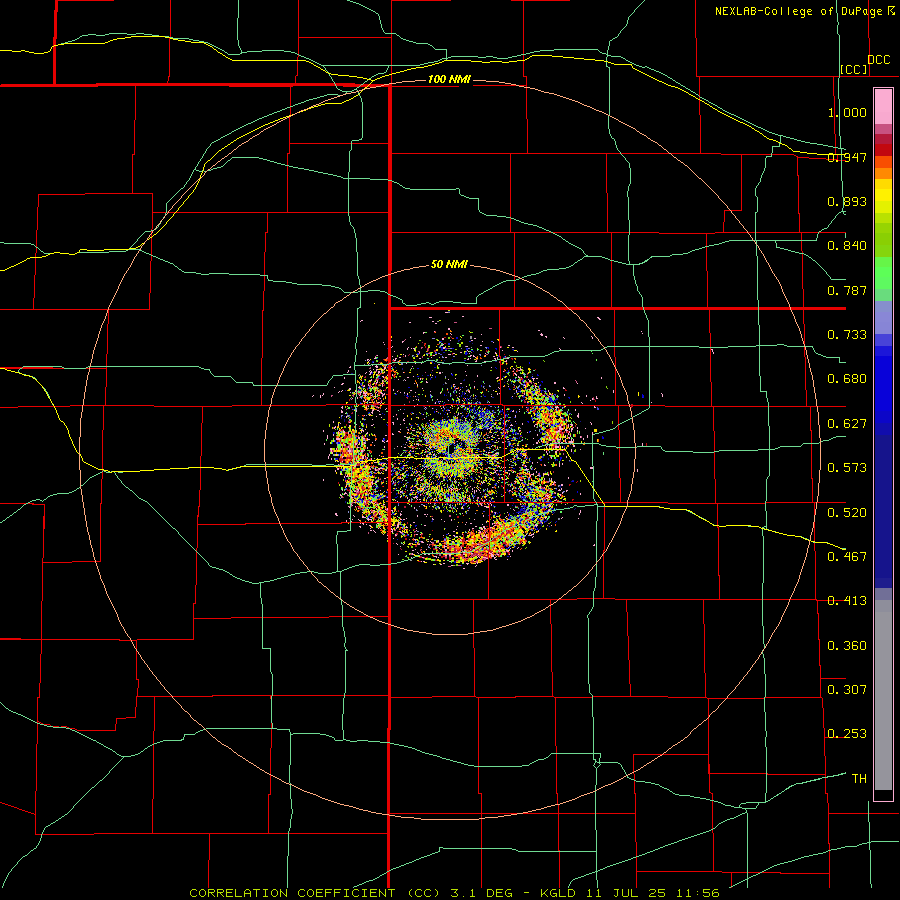Click the 0.253 legend value

pyautogui.click(x=847, y=734)
